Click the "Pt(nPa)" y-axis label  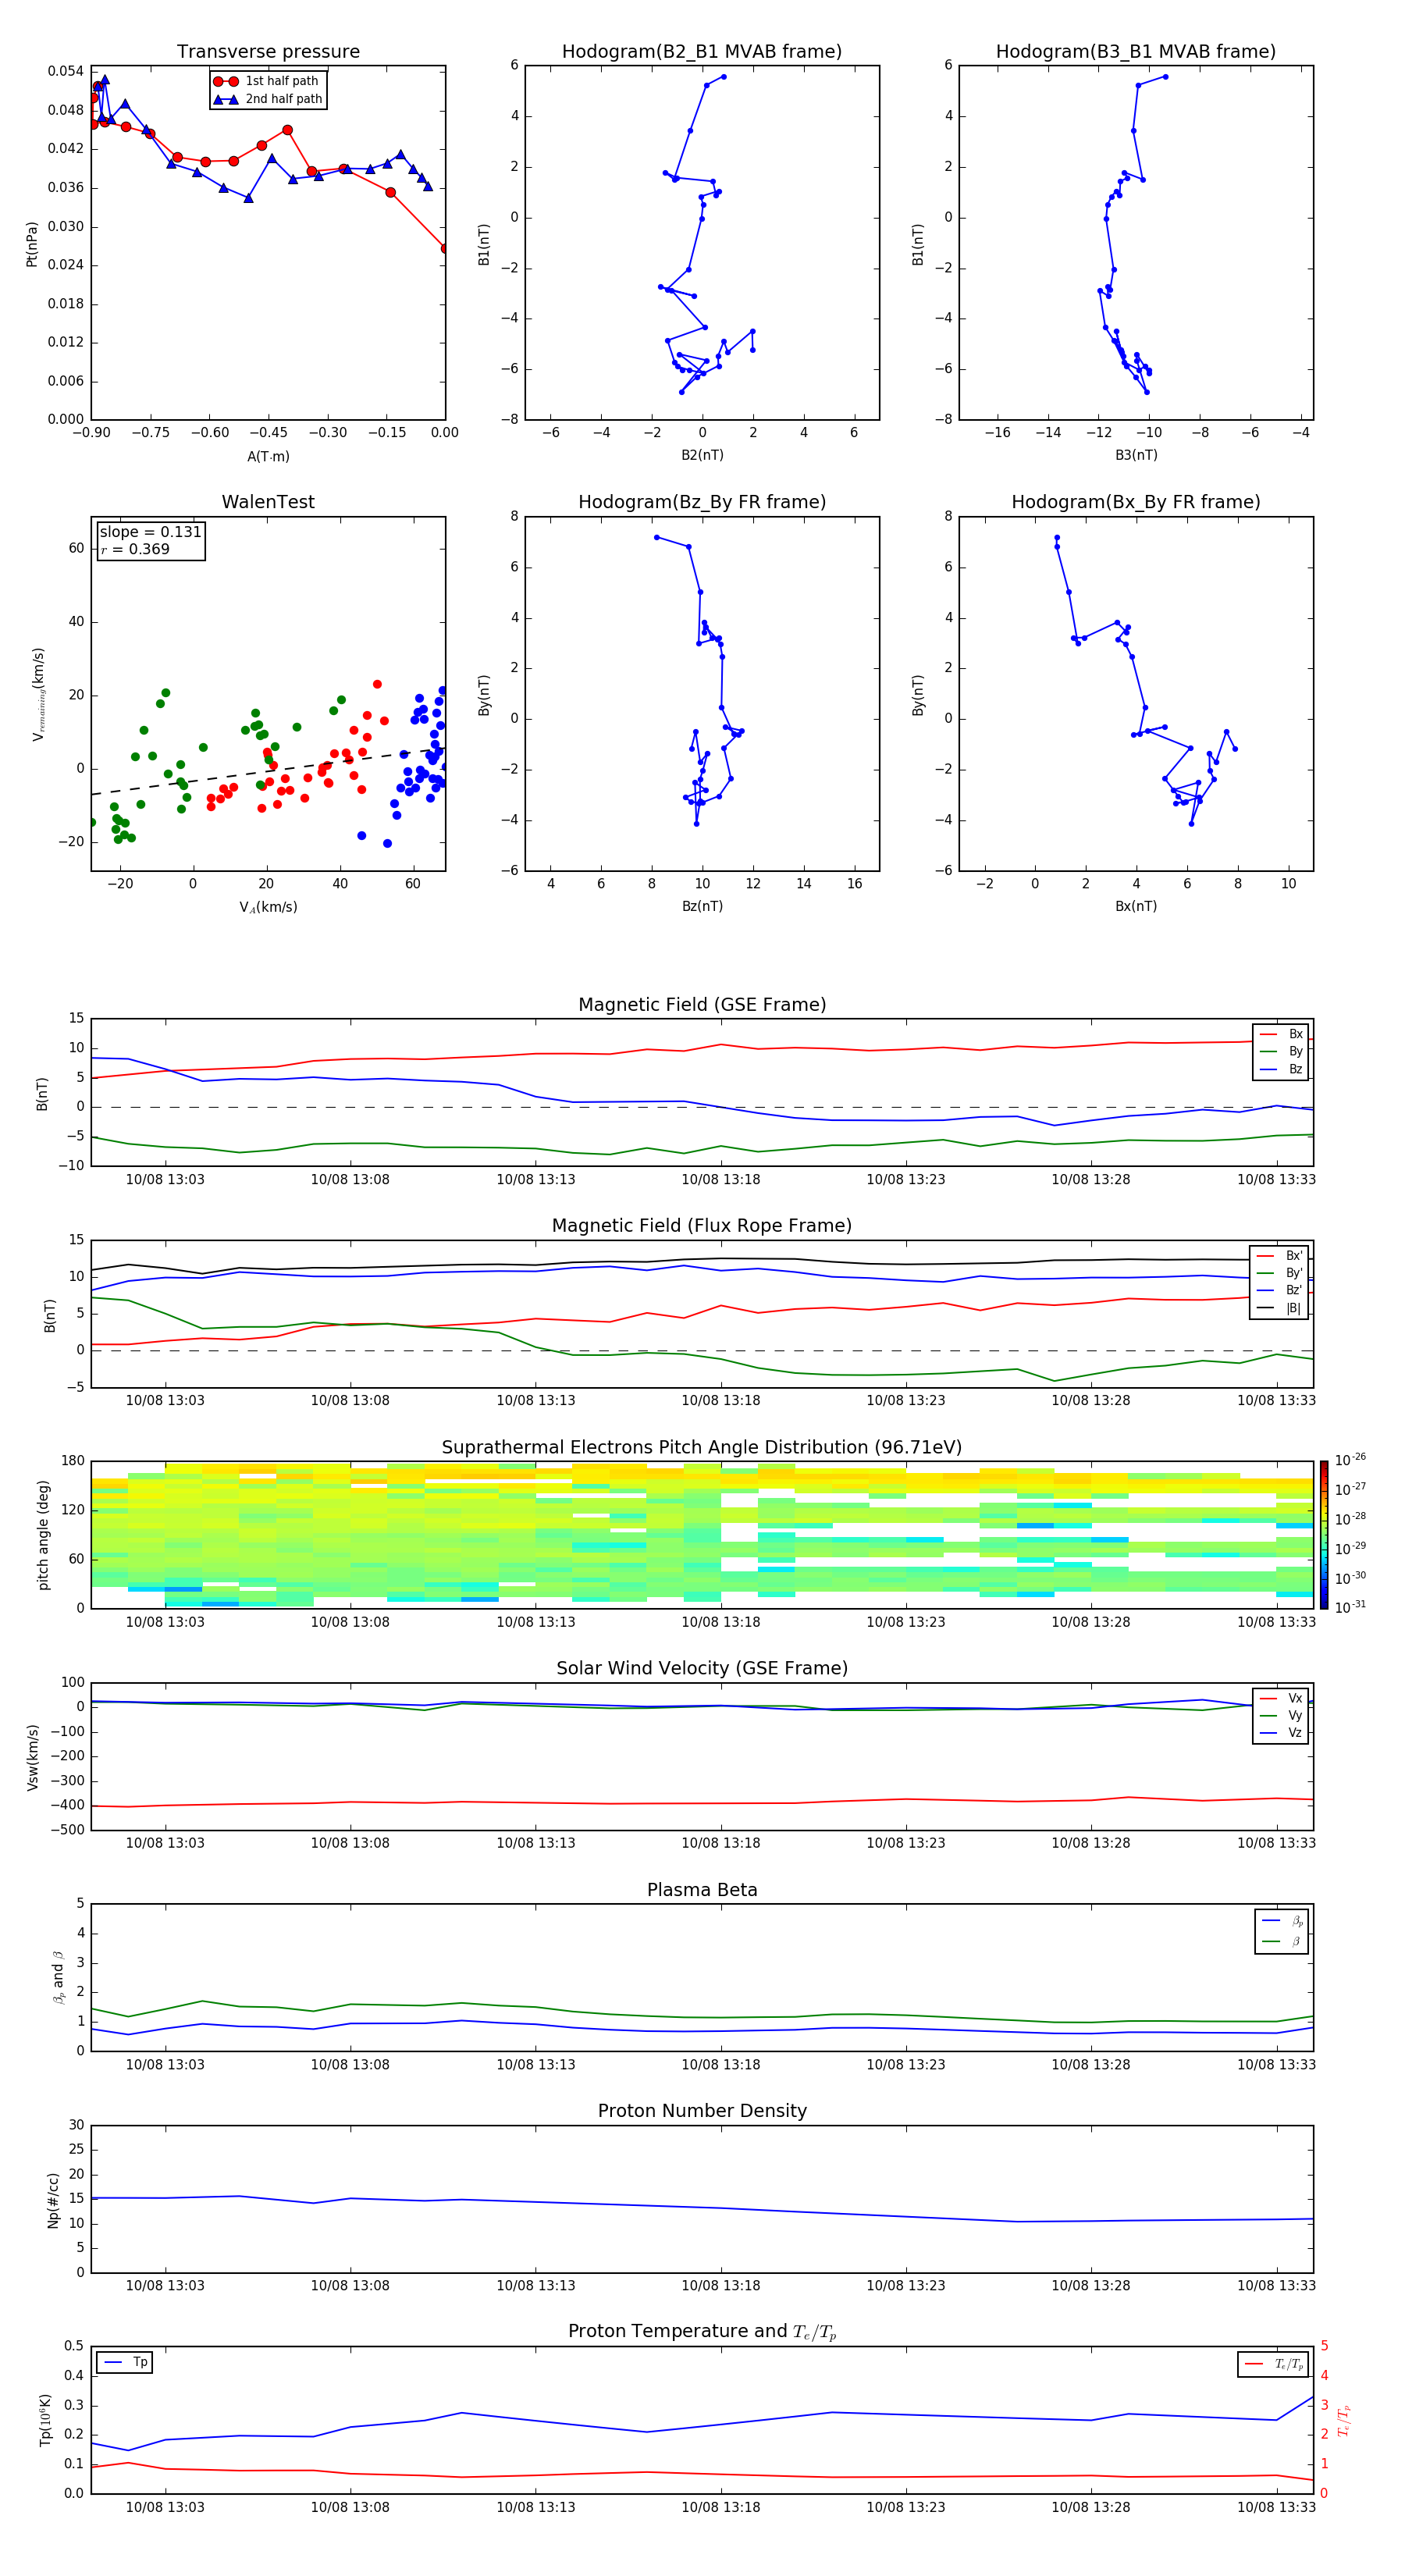[32, 244]
